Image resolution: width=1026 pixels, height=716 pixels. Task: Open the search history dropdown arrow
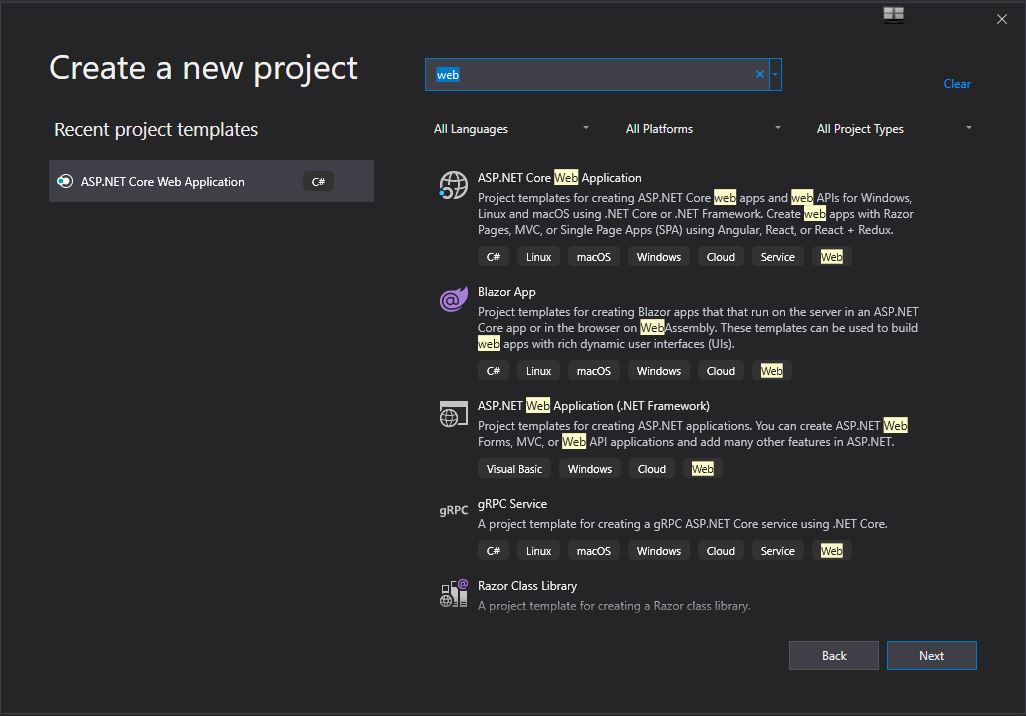tap(775, 75)
